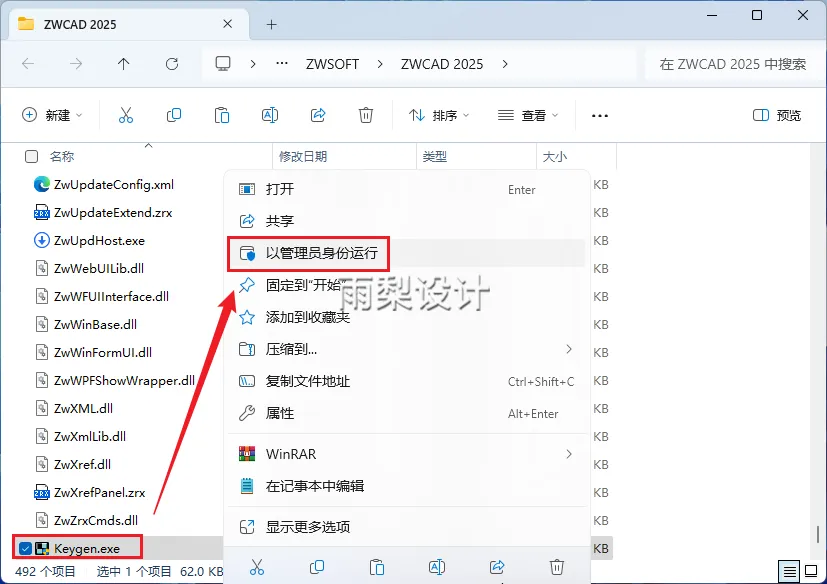Sort by the Date modified (修改日期) header
Image resolution: width=827 pixels, height=584 pixels.
pyautogui.click(x=303, y=156)
